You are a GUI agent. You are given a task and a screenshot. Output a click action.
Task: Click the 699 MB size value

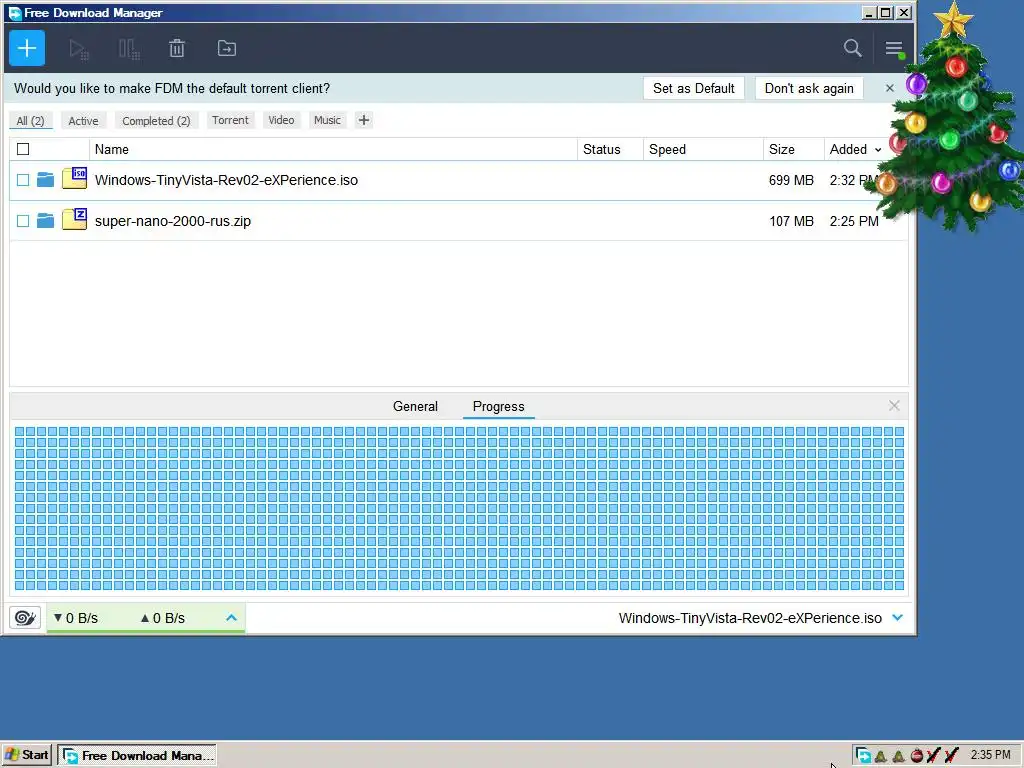(791, 180)
